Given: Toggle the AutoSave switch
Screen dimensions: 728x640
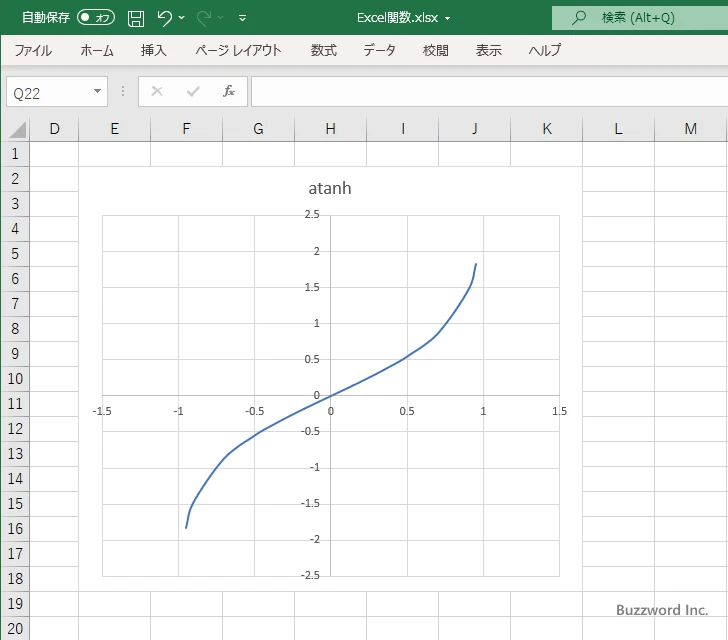Looking at the screenshot, I should pos(96,18).
